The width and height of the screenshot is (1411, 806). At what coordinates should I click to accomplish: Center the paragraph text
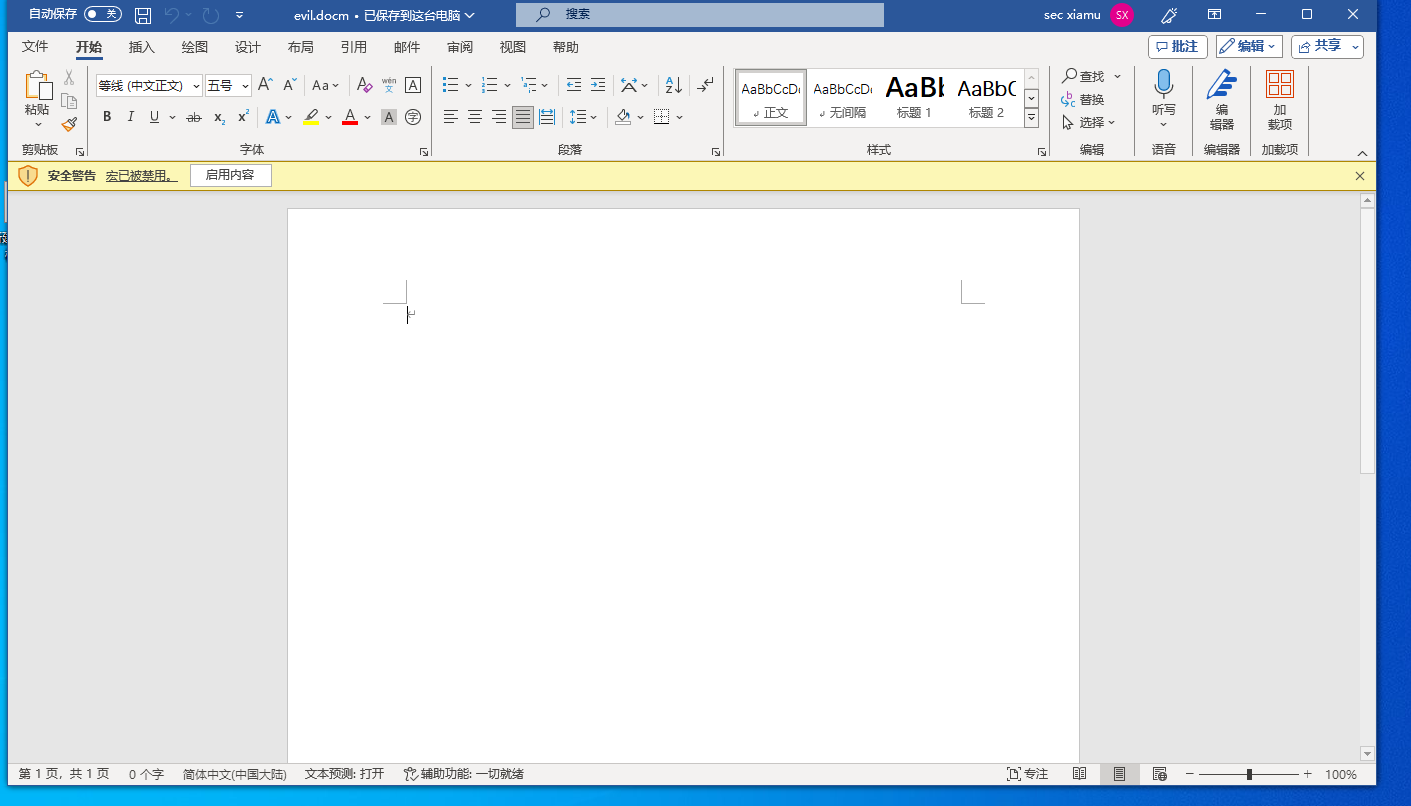coord(475,117)
